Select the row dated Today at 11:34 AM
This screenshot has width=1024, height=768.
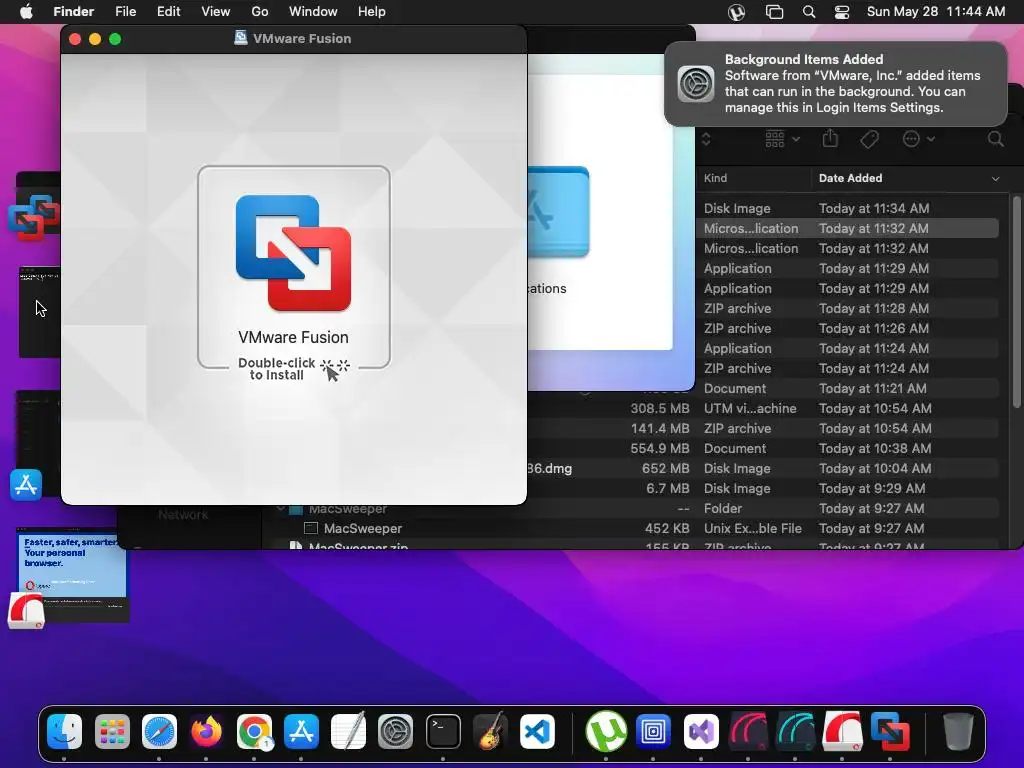tap(848, 208)
